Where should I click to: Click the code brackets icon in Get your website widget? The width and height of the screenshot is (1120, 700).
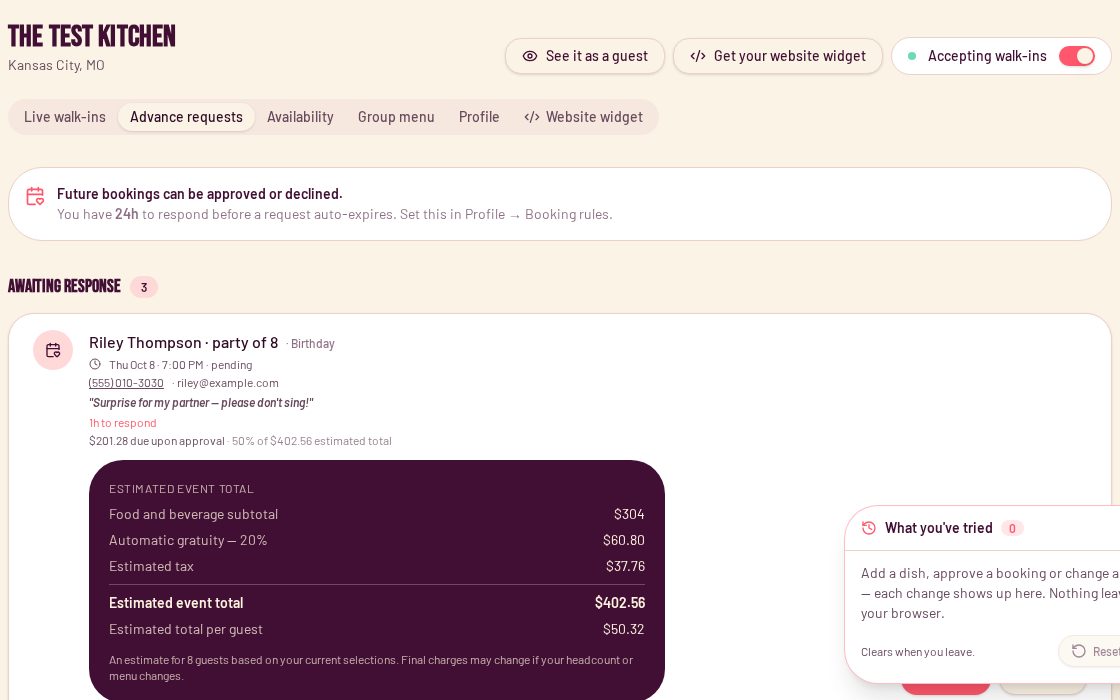pos(698,56)
